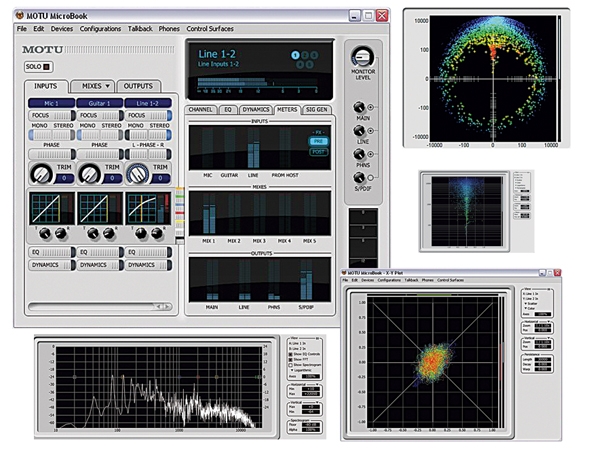Open the File menu

click(x=21, y=29)
